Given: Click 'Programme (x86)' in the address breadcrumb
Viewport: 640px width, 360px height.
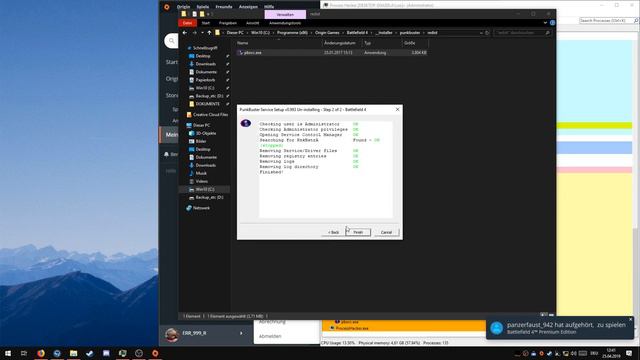Looking at the screenshot, I should tap(292, 33).
